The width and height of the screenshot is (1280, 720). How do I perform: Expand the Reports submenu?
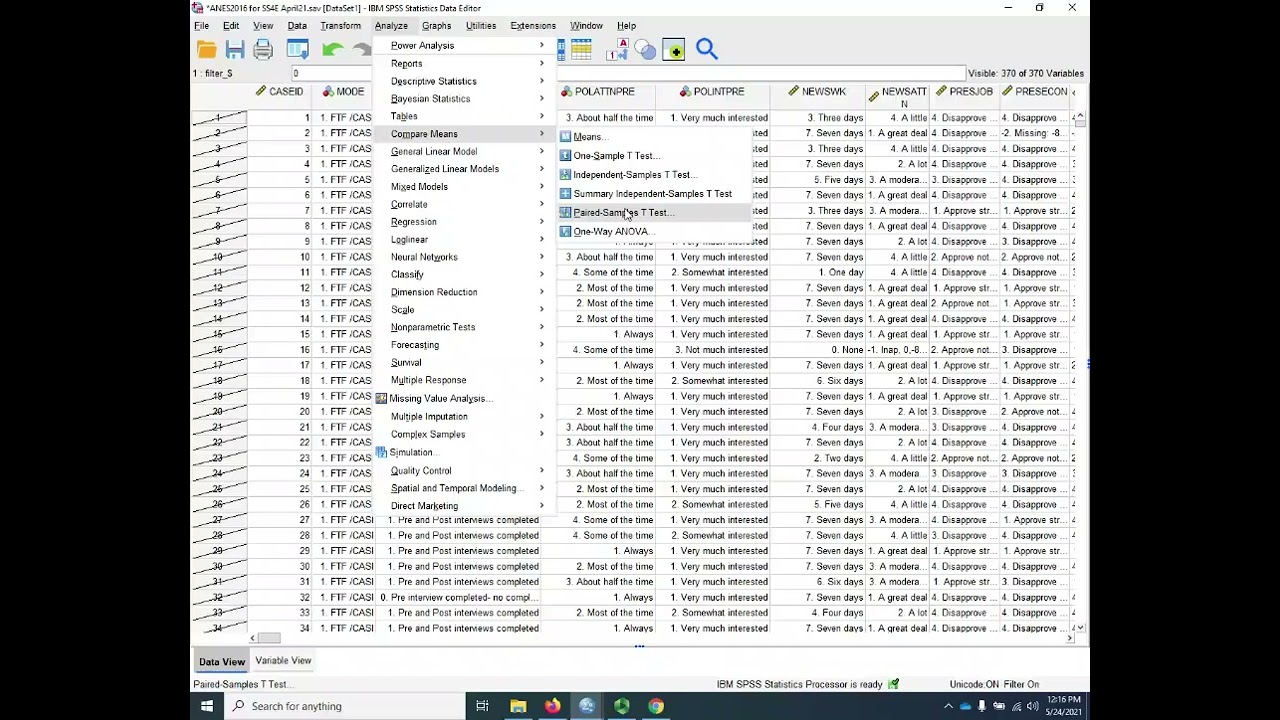(x=542, y=63)
